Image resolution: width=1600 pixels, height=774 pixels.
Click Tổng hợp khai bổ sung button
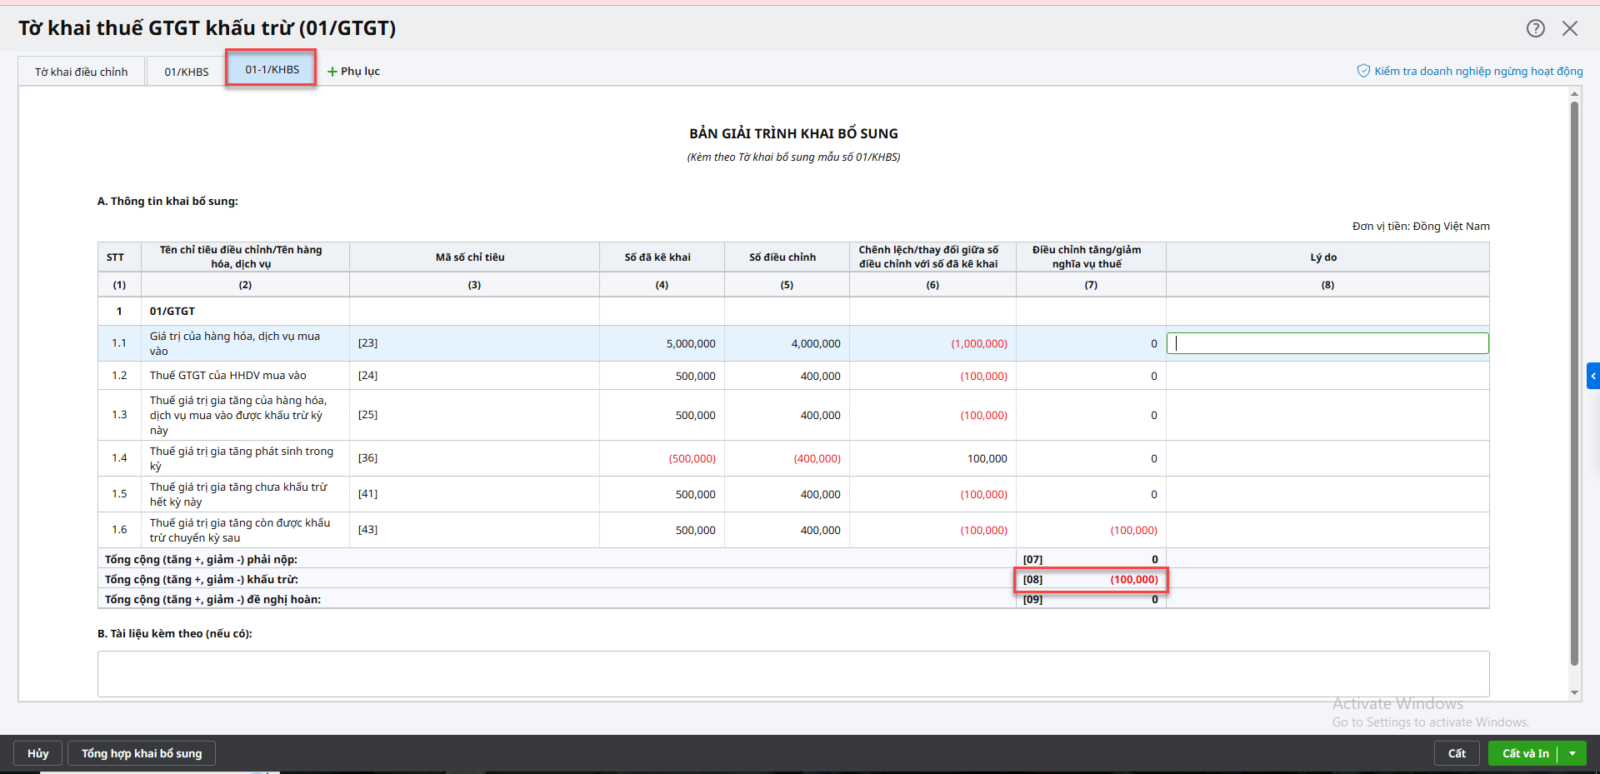pyautogui.click(x=141, y=753)
